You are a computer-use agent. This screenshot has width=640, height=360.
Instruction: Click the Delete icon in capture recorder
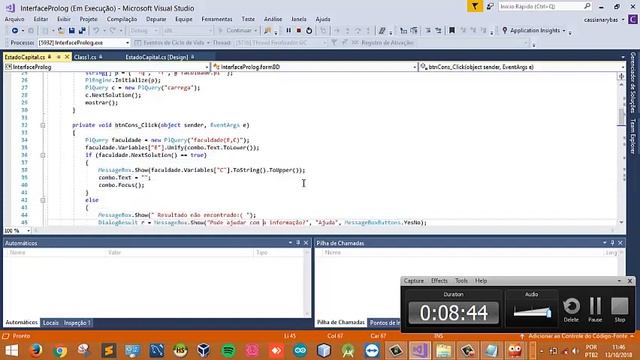point(571,309)
